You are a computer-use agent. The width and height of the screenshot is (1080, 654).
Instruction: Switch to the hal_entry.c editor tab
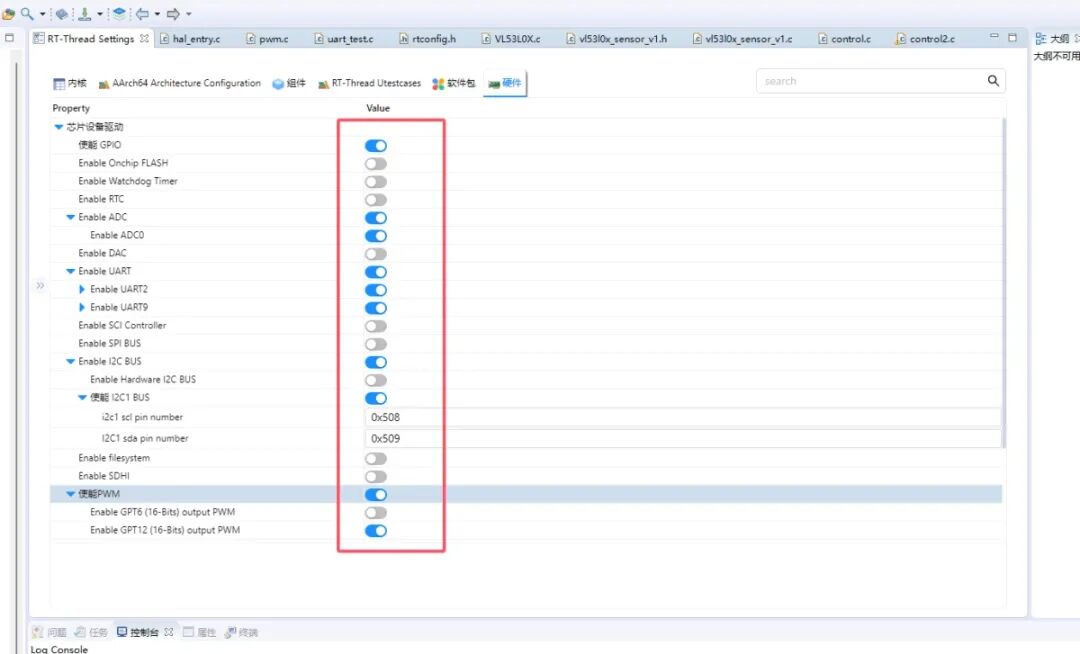point(189,39)
